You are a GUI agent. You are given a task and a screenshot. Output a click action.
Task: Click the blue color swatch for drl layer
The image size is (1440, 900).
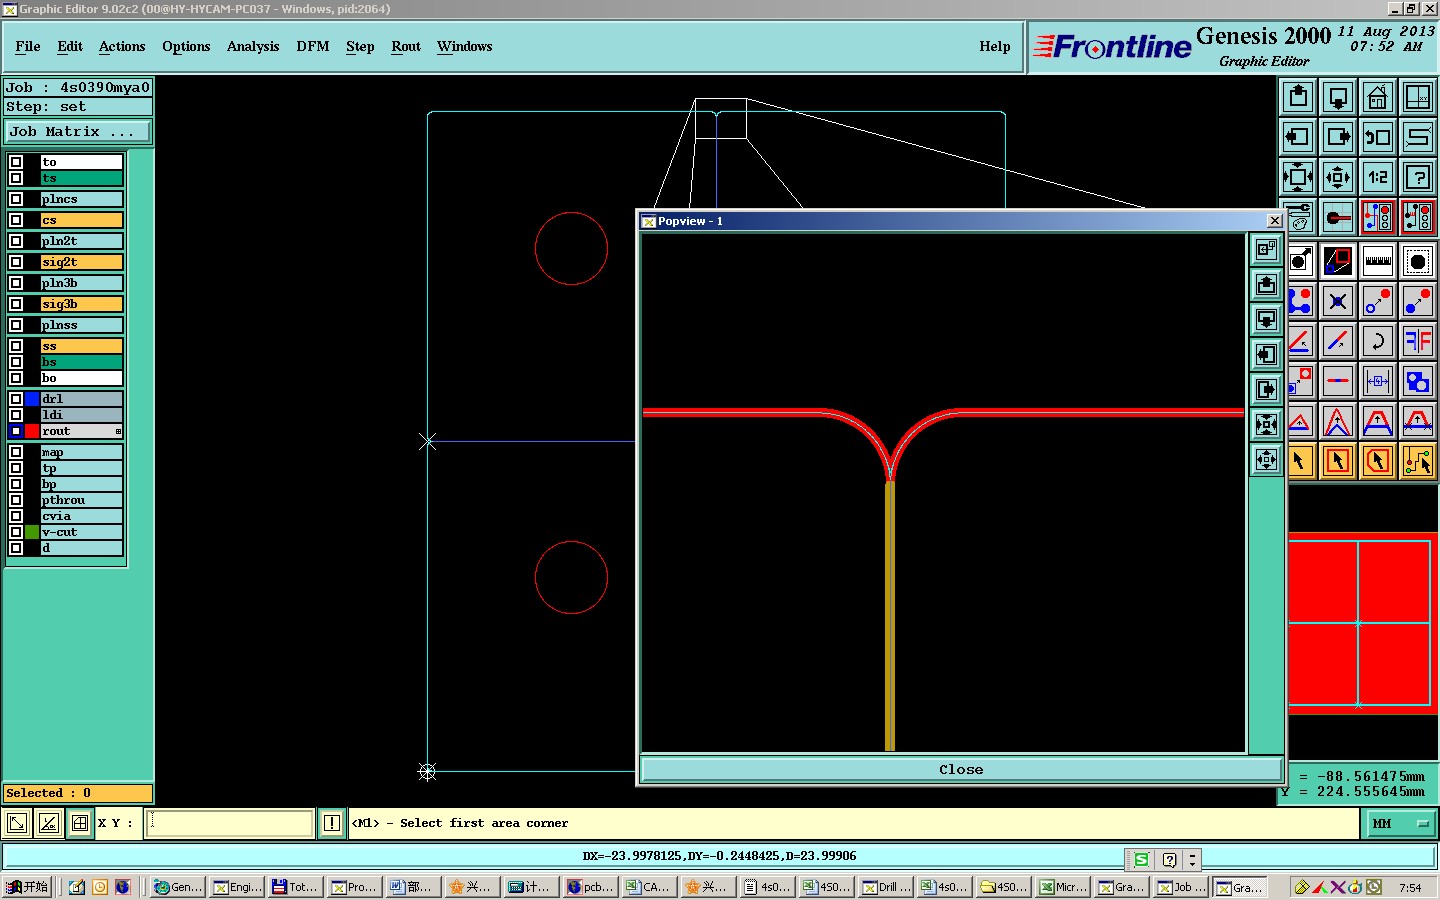point(32,399)
